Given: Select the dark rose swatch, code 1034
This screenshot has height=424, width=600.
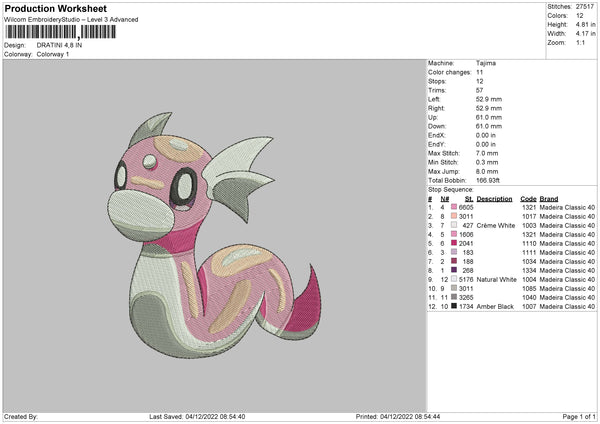Looking at the screenshot, I should pos(454,261).
